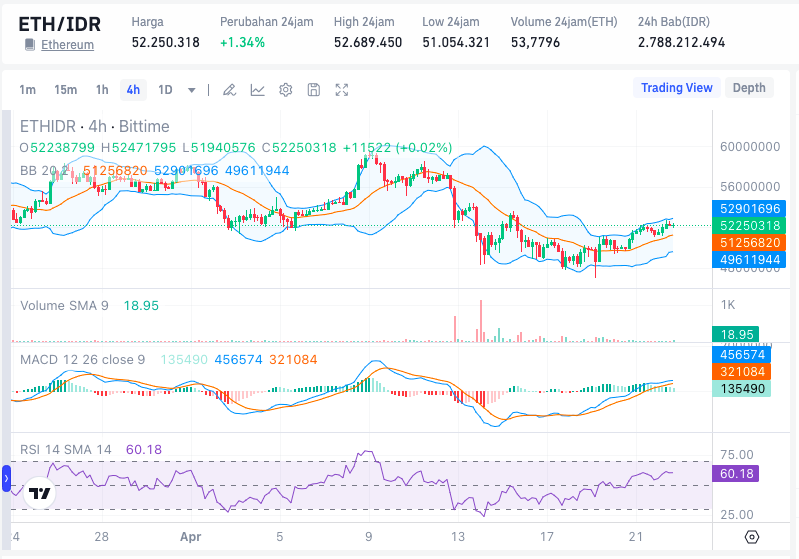Image resolution: width=799 pixels, height=559 pixels.
Task: Click the Harga value 52.250.318
Action: point(166,42)
